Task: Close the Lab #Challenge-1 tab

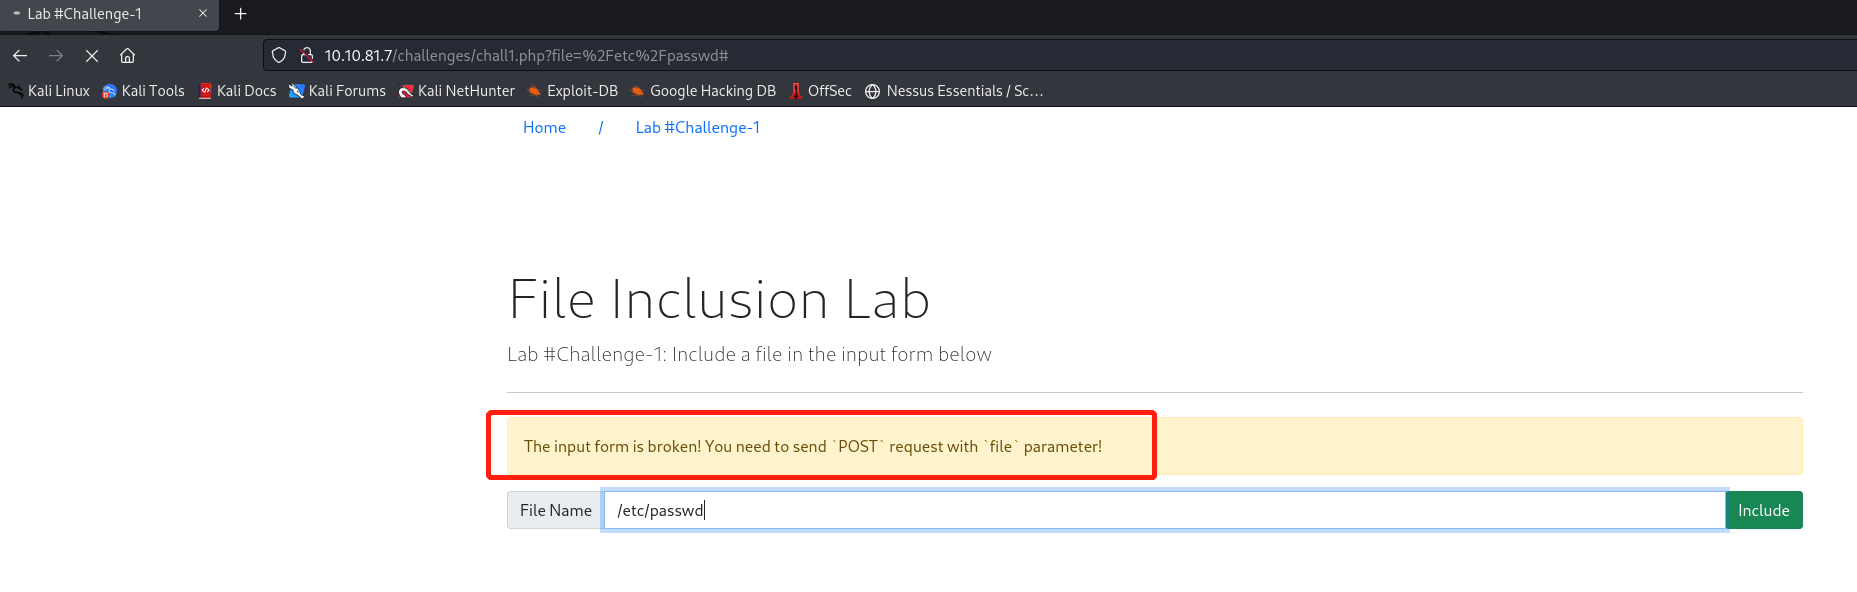Action: pos(203,14)
